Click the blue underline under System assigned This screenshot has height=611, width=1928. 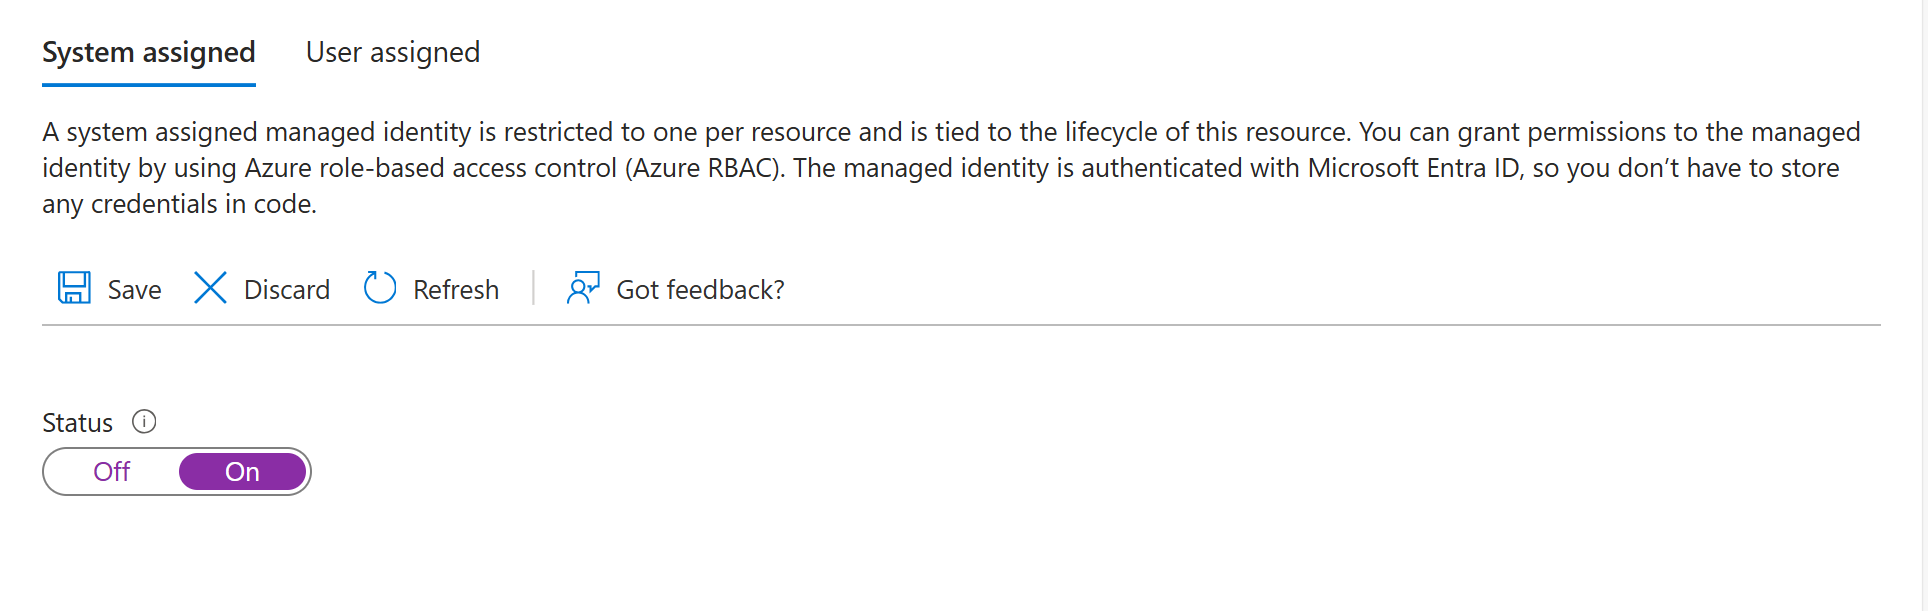(x=149, y=85)
